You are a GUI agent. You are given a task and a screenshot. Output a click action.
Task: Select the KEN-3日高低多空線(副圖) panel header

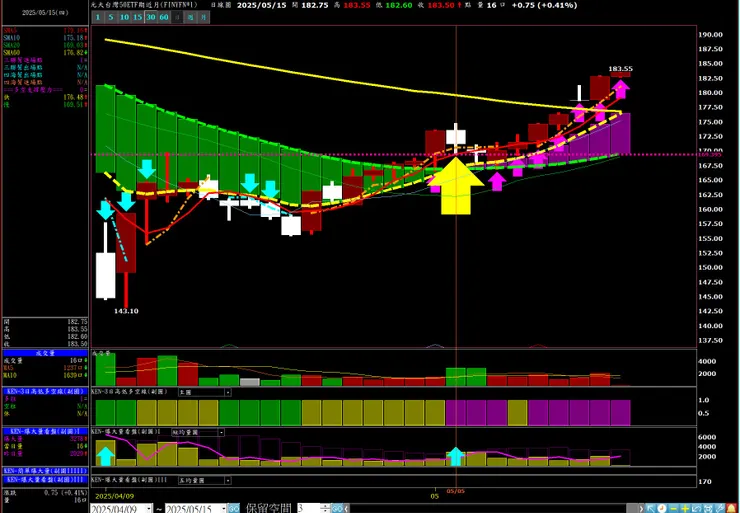tap(45, 392)
